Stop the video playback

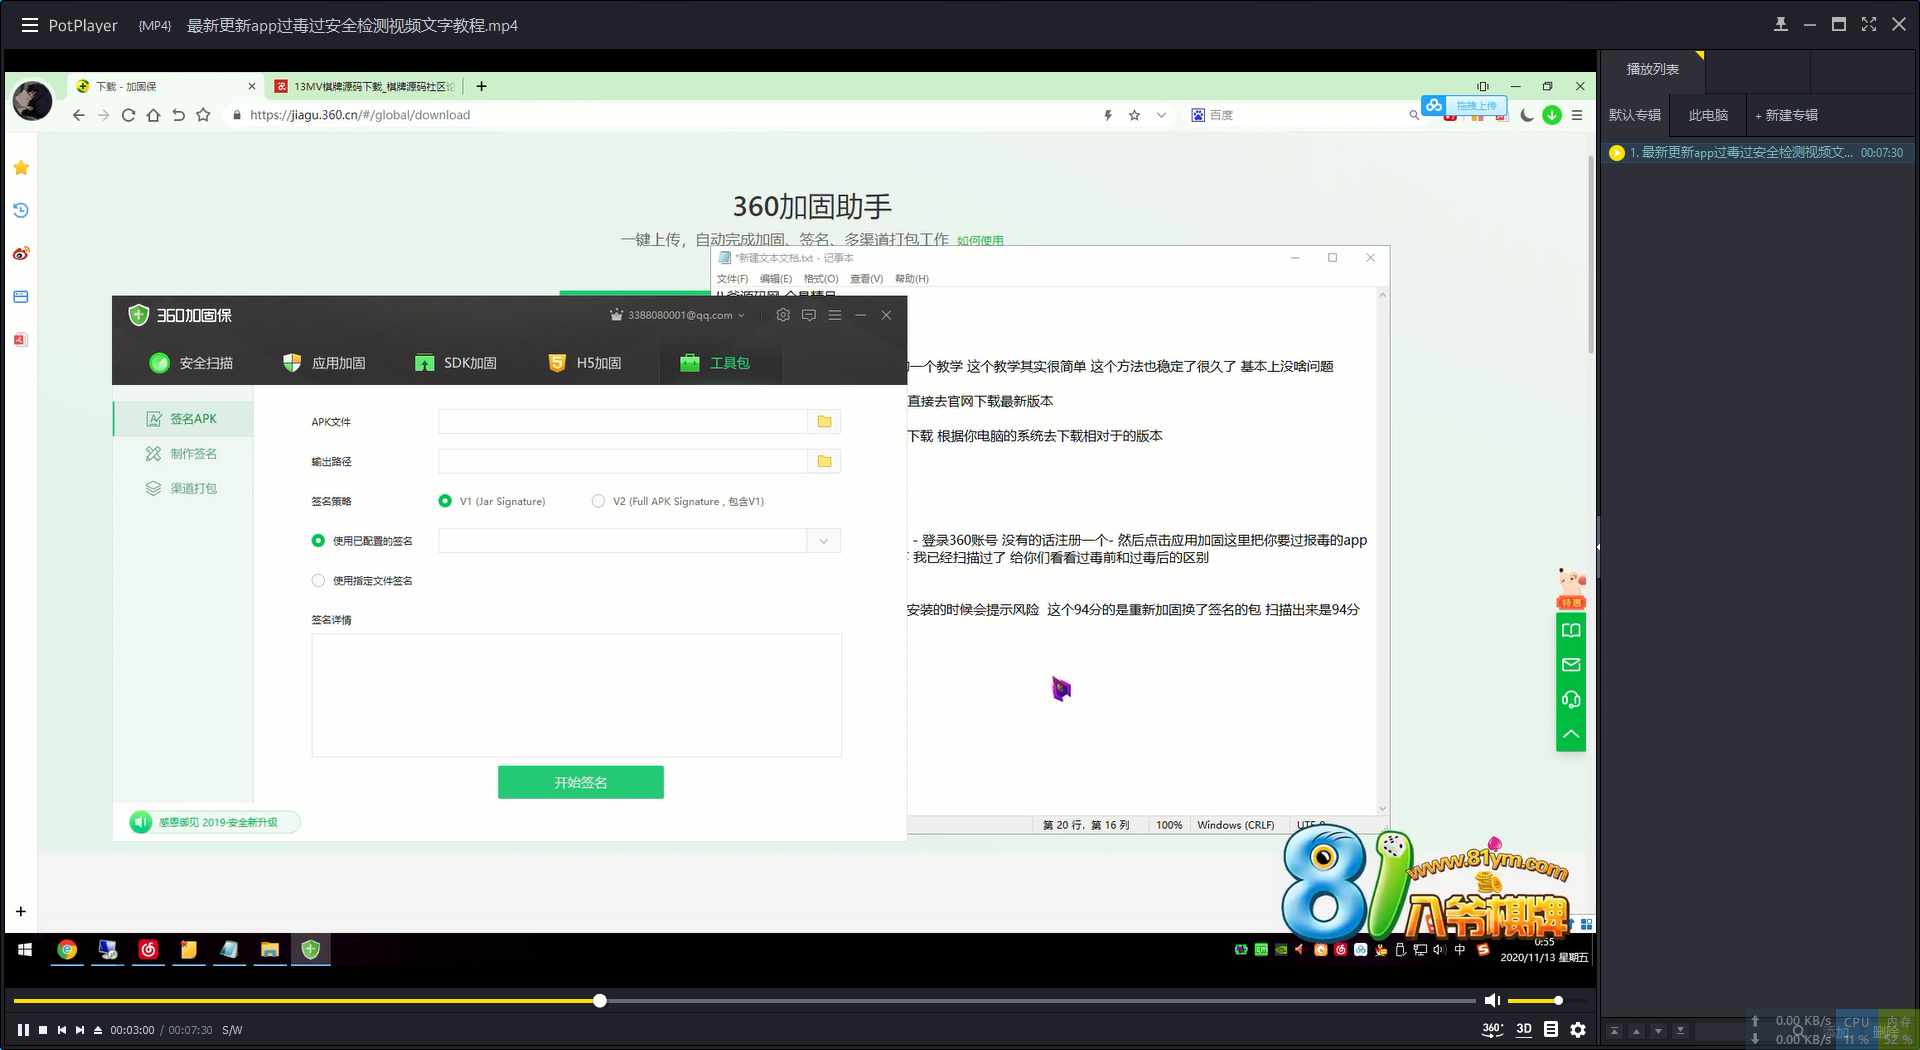tap(43, 1030)
